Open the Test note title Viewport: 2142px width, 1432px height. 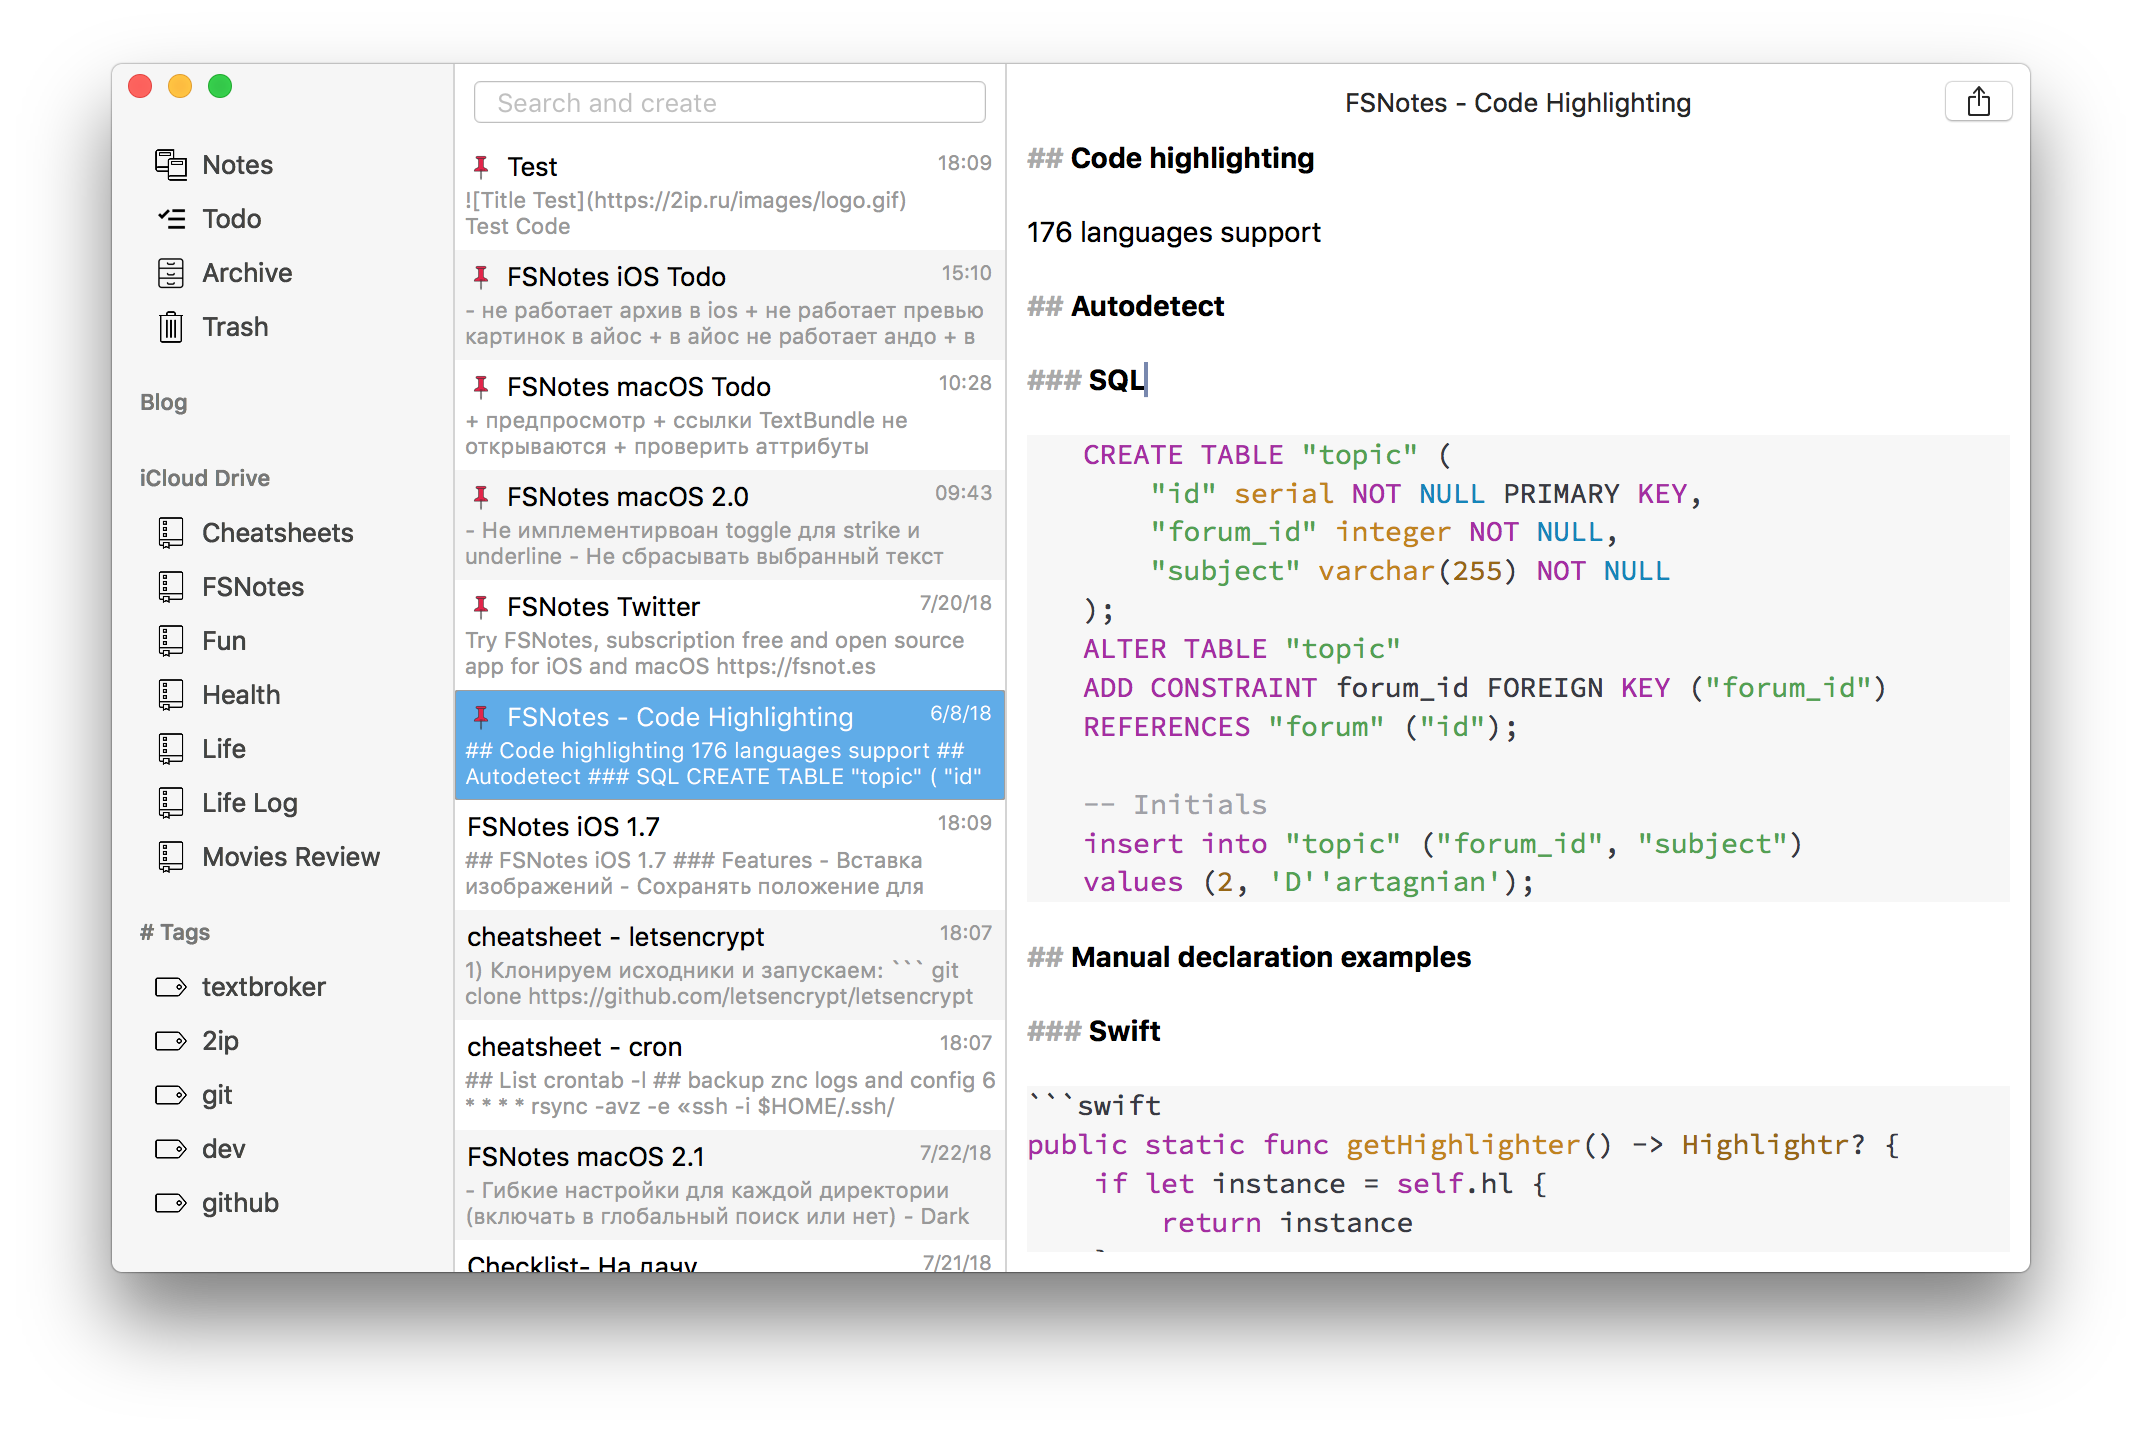tap(532, 166)
